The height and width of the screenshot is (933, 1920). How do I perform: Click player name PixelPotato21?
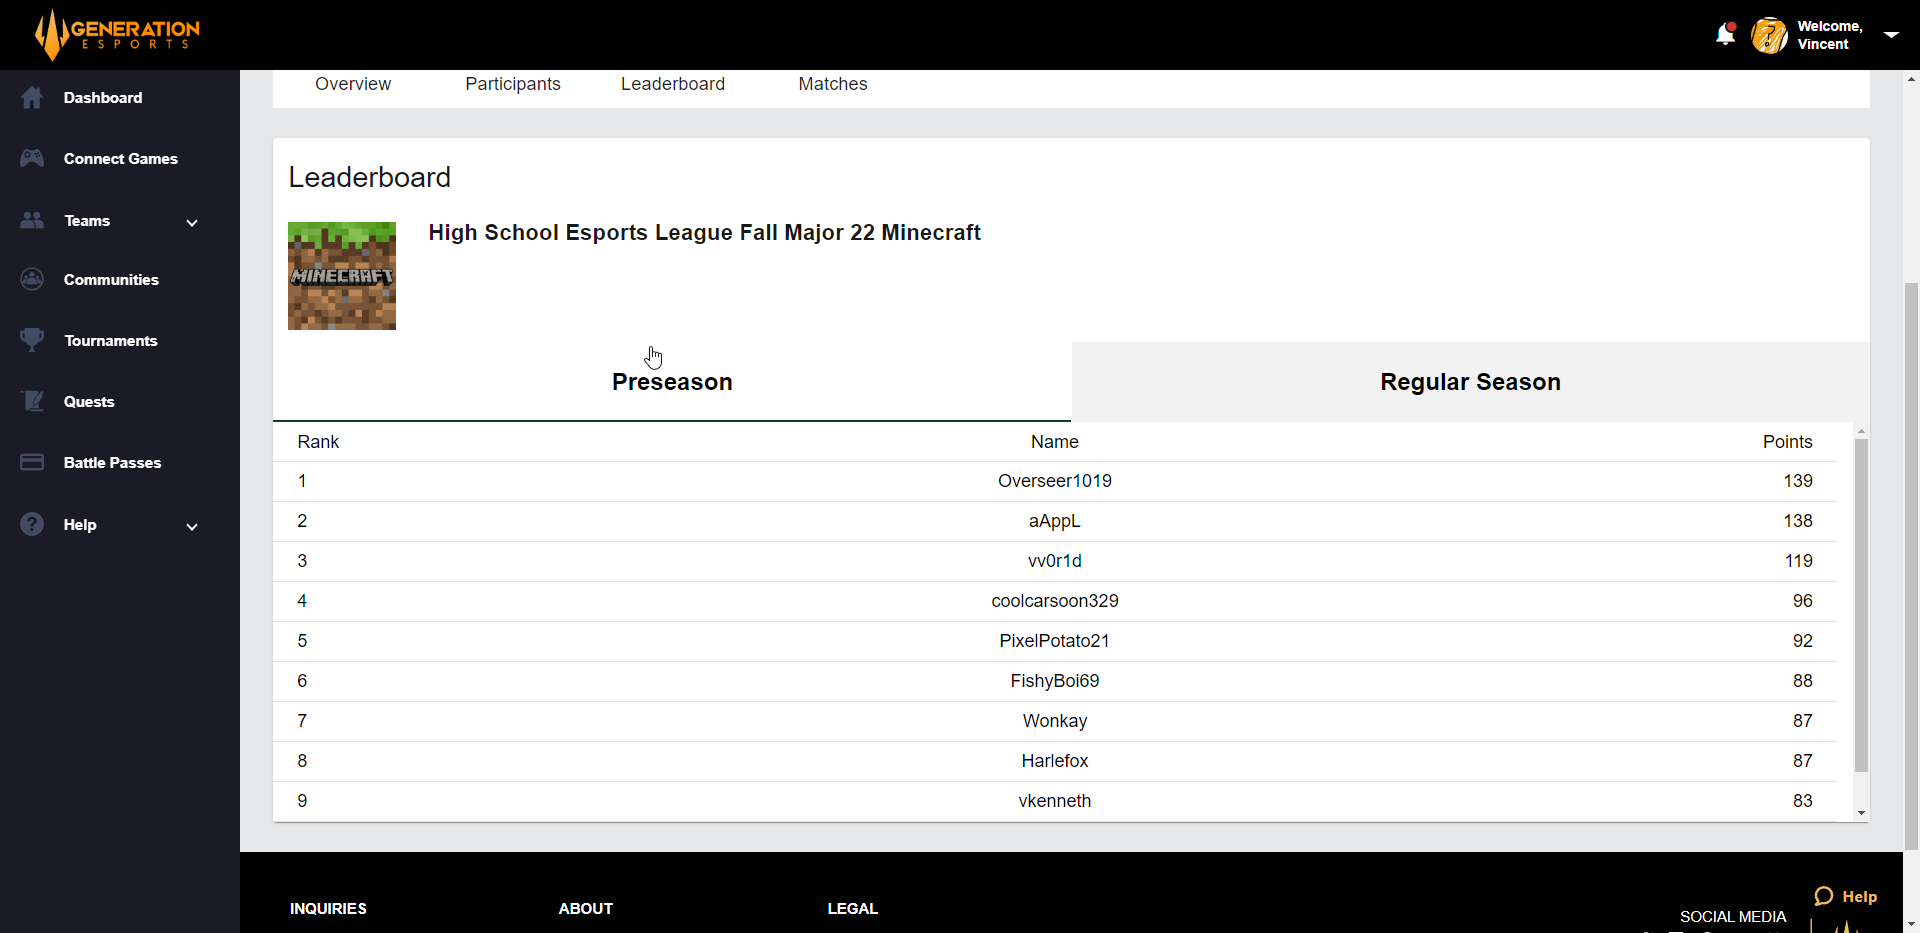coord(1055,641)
